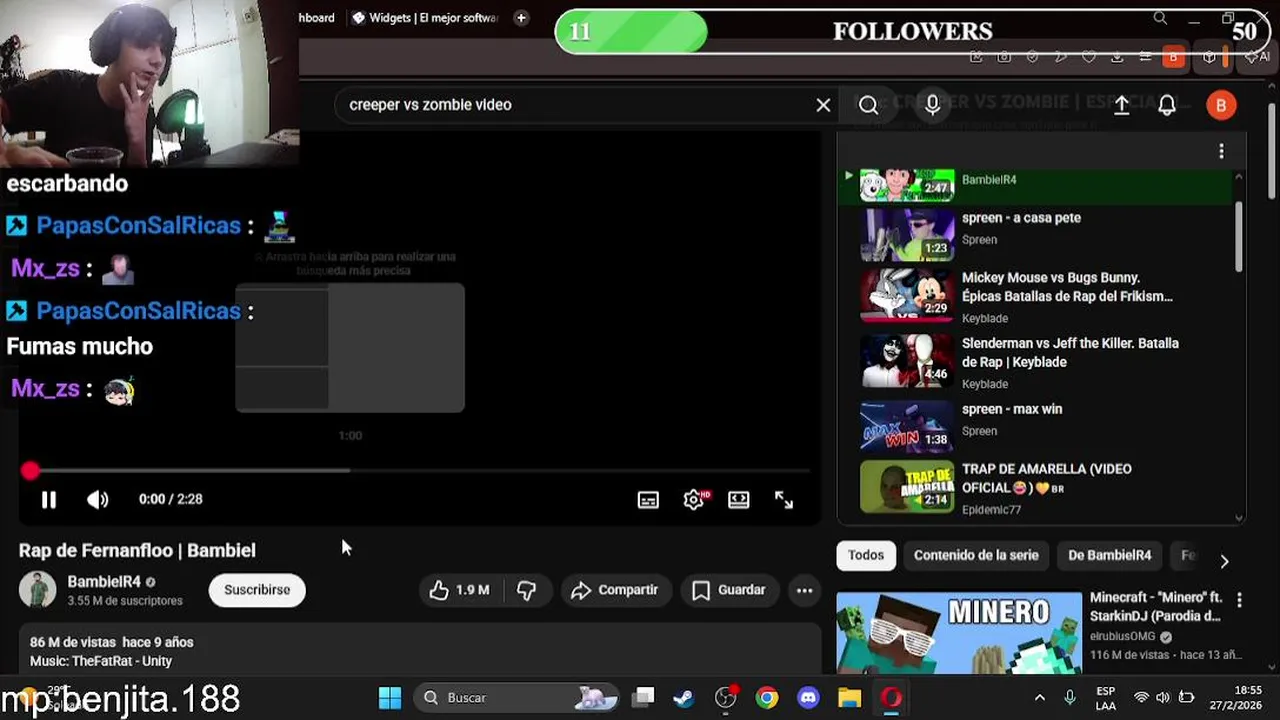This screenshot has width=1280, height=720.
Task: Open ESP LAA language switcher
Action: [x=1106, y=698]
